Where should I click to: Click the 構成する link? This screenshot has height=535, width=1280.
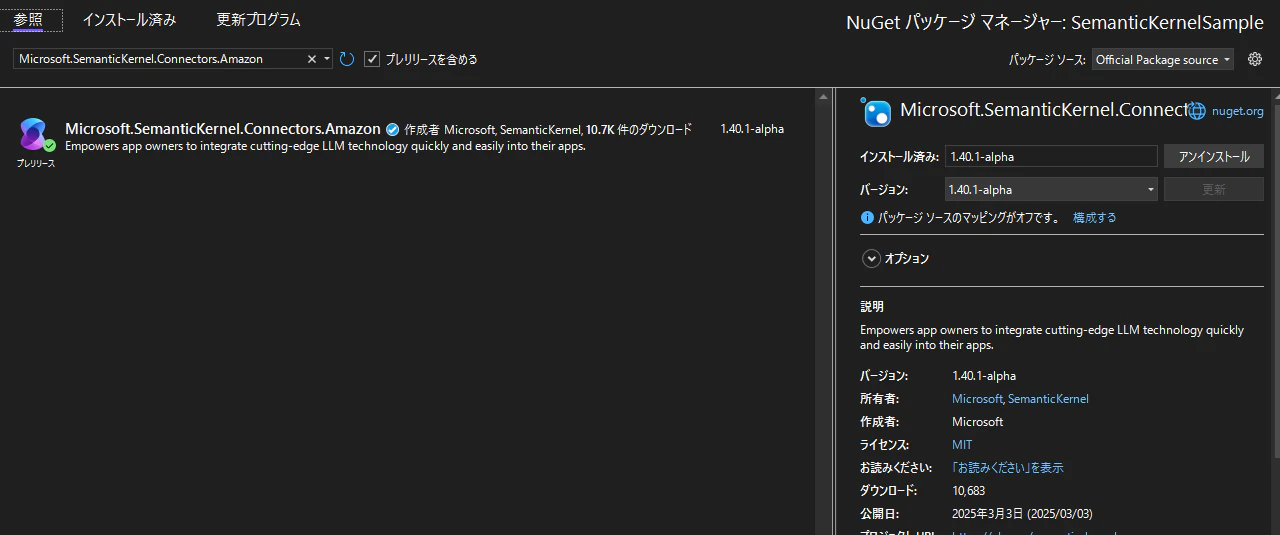(1095, 217)
